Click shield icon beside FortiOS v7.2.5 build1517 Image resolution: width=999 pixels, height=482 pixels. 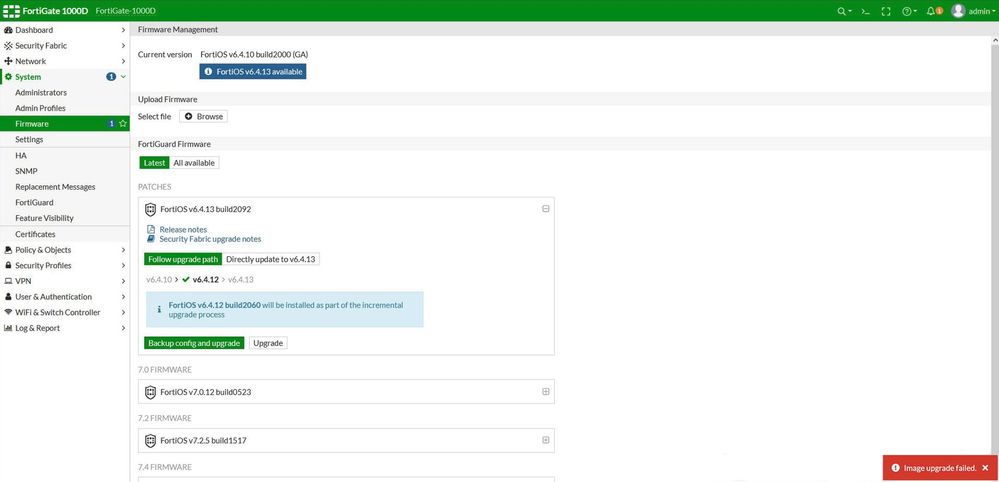150,440
